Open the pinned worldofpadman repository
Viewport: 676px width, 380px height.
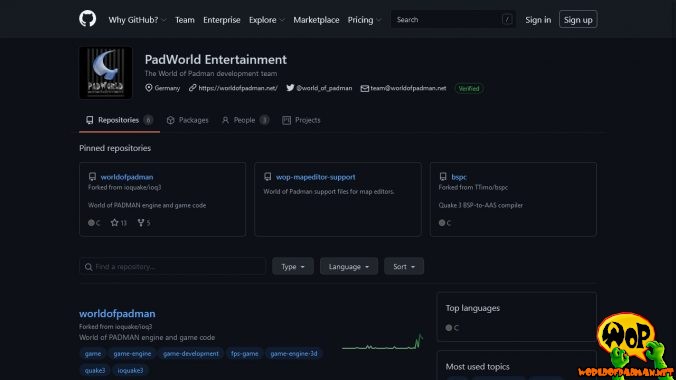pyautogui.click(x=127, y=177)
